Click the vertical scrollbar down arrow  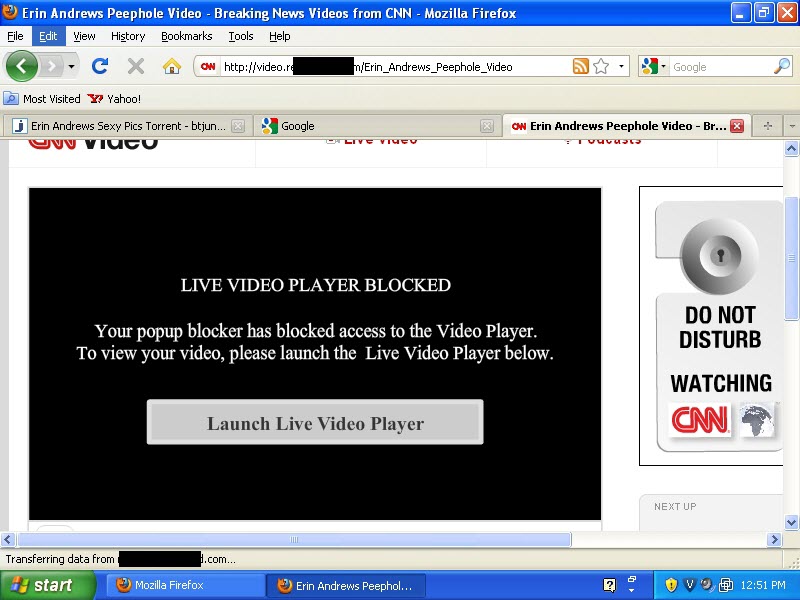pos(791,522)
